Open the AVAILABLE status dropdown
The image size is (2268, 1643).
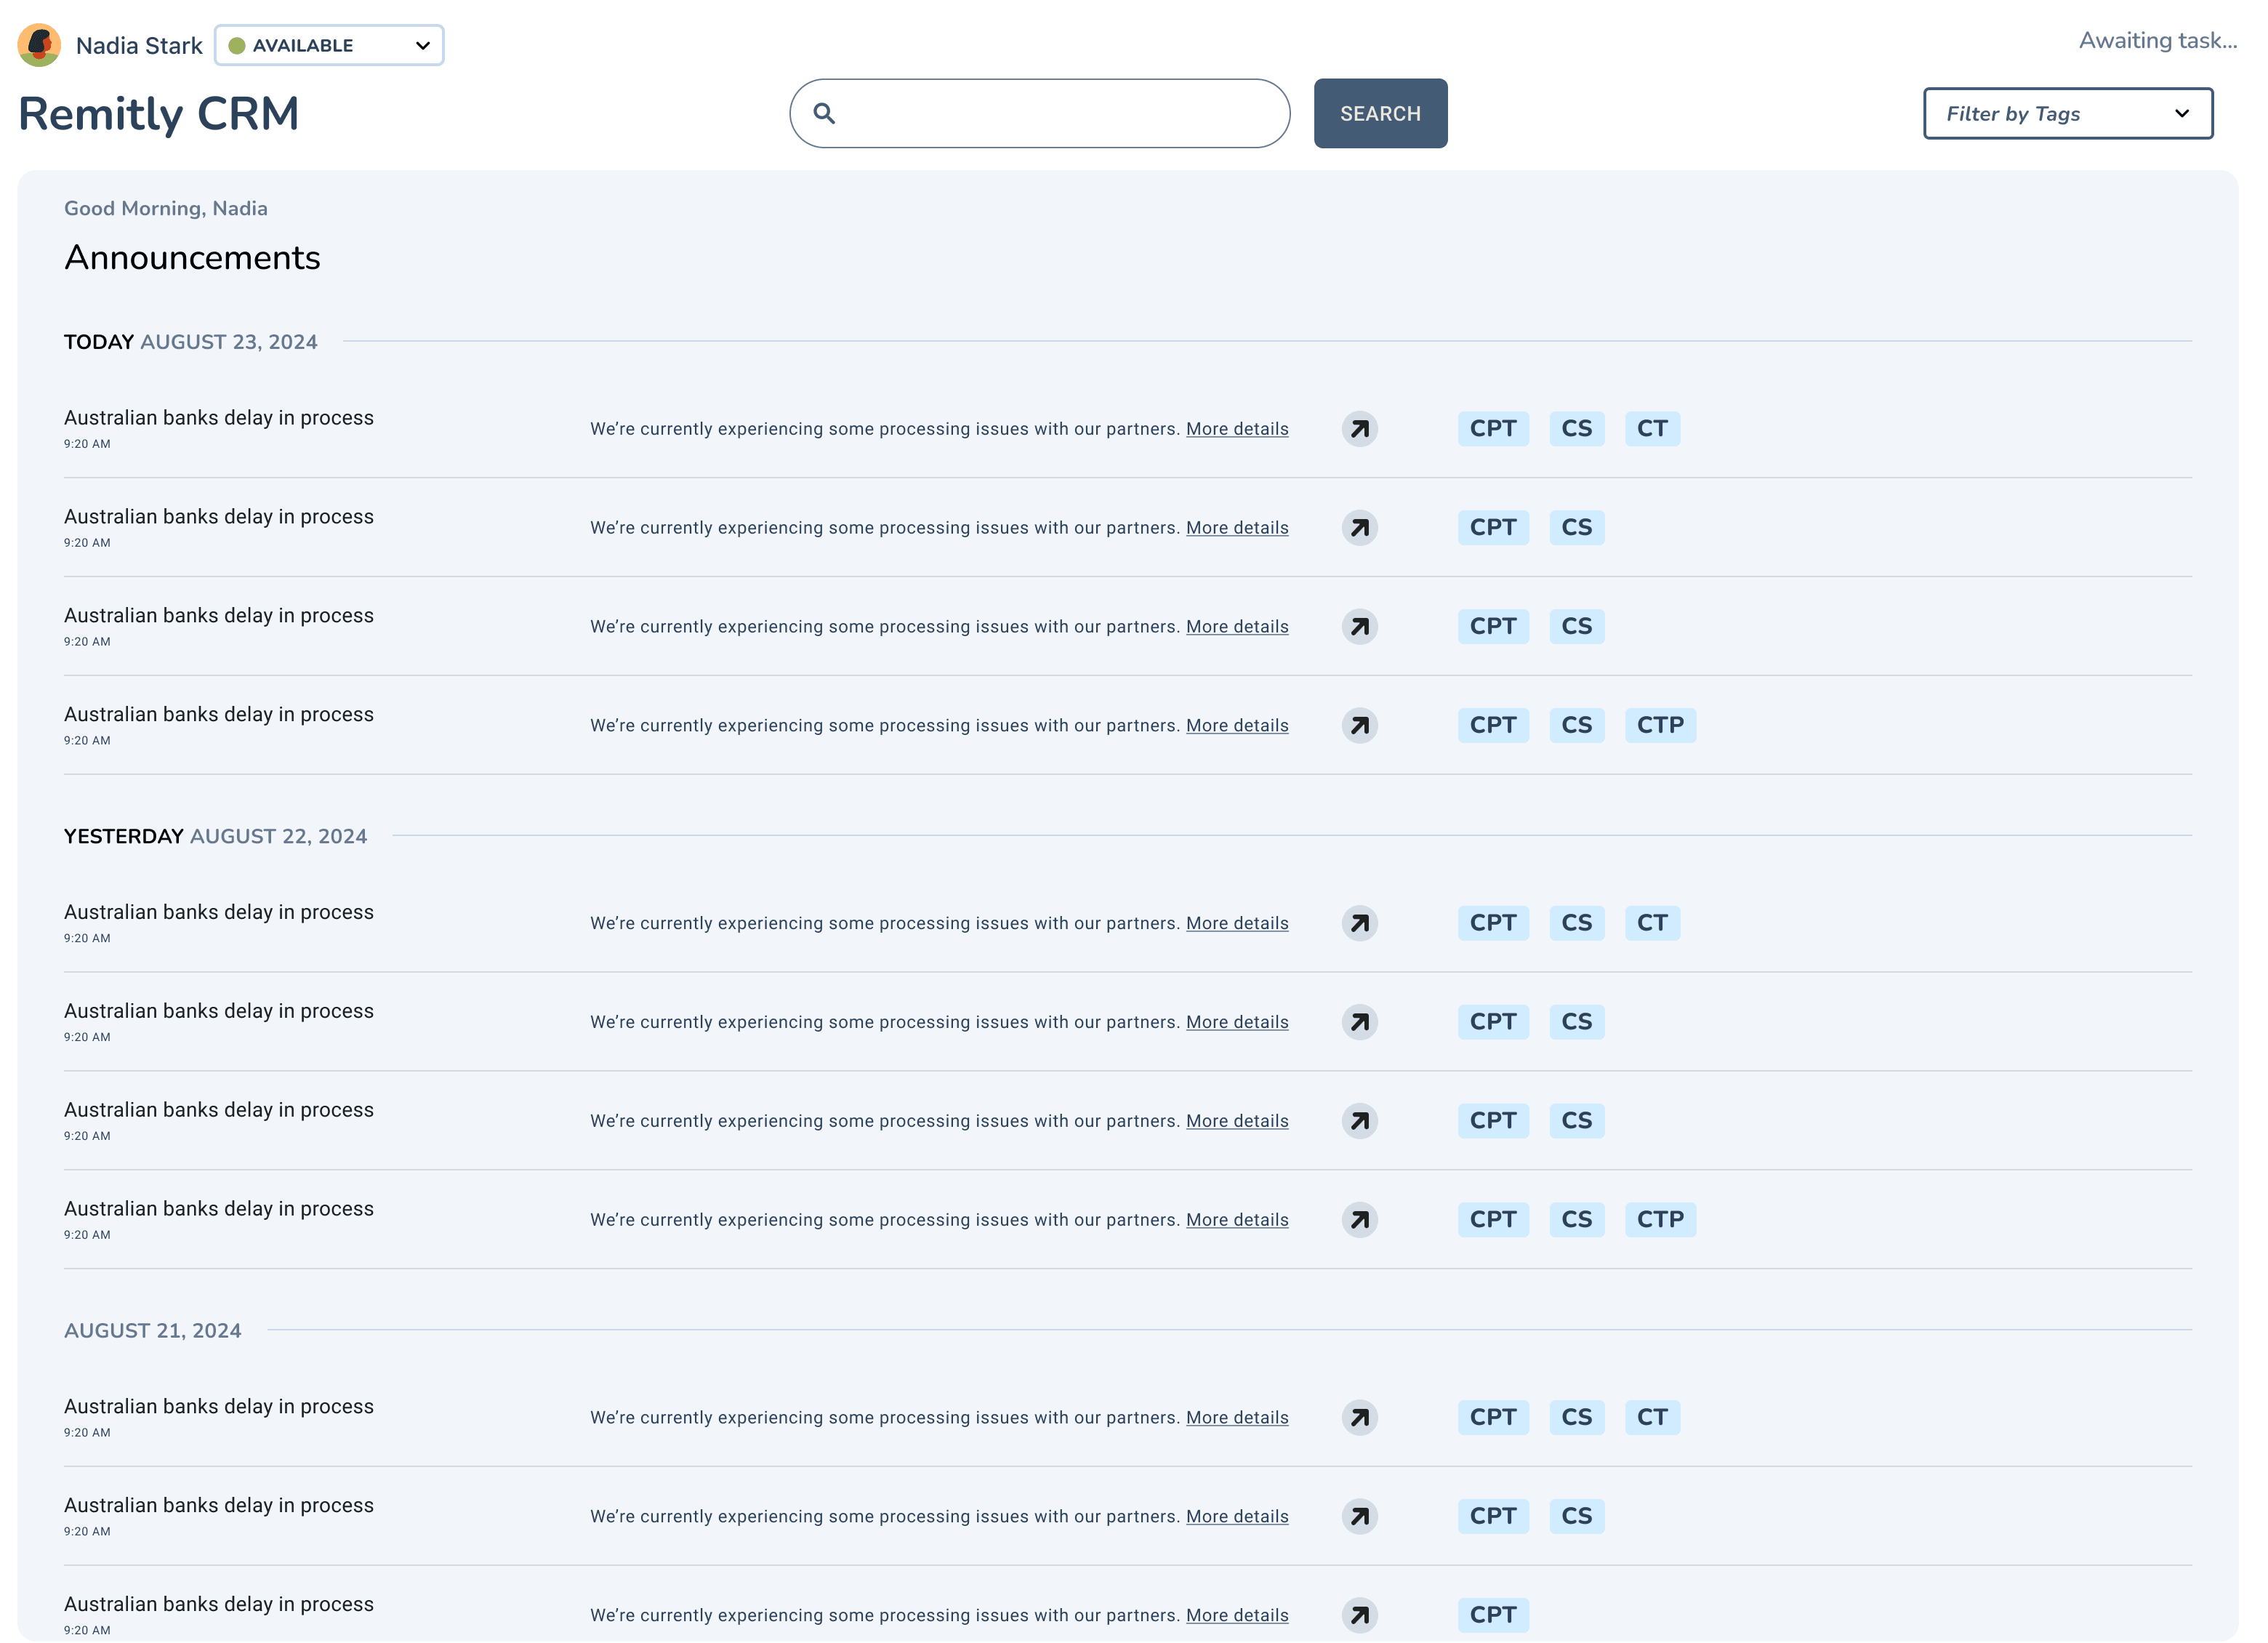329,45
